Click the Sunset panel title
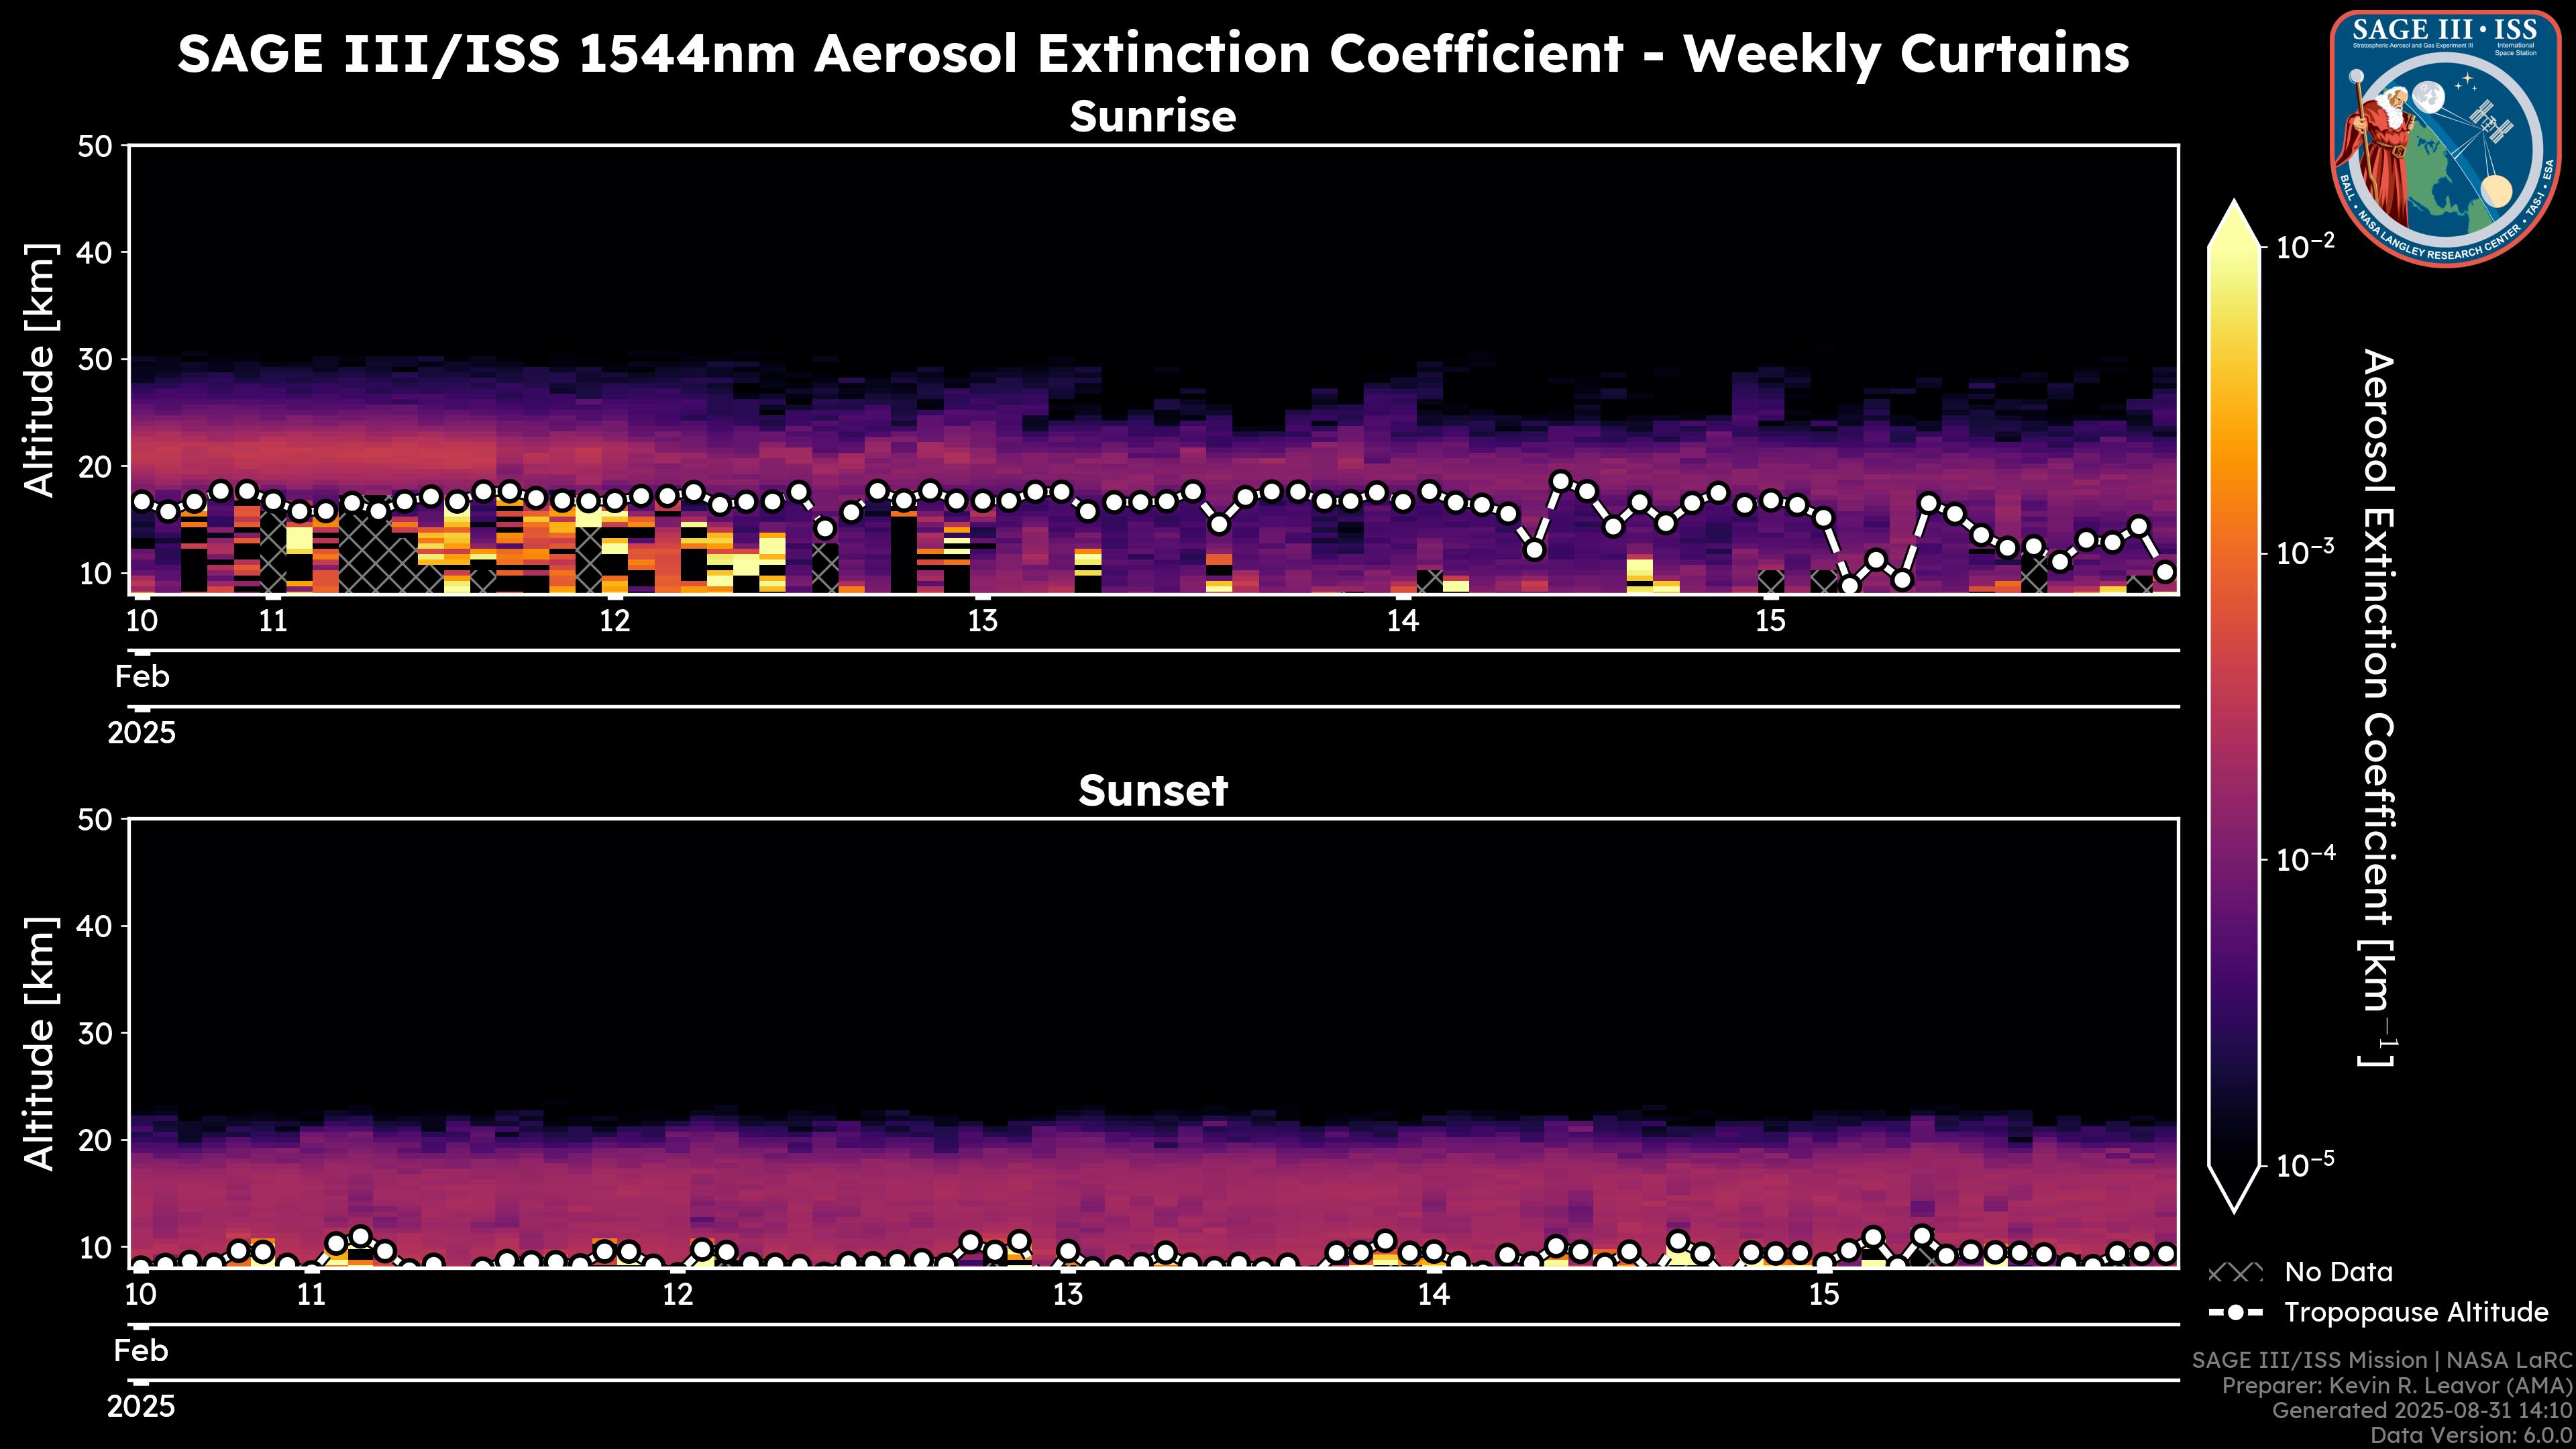2576x1449 pixels. [1153, 791]
